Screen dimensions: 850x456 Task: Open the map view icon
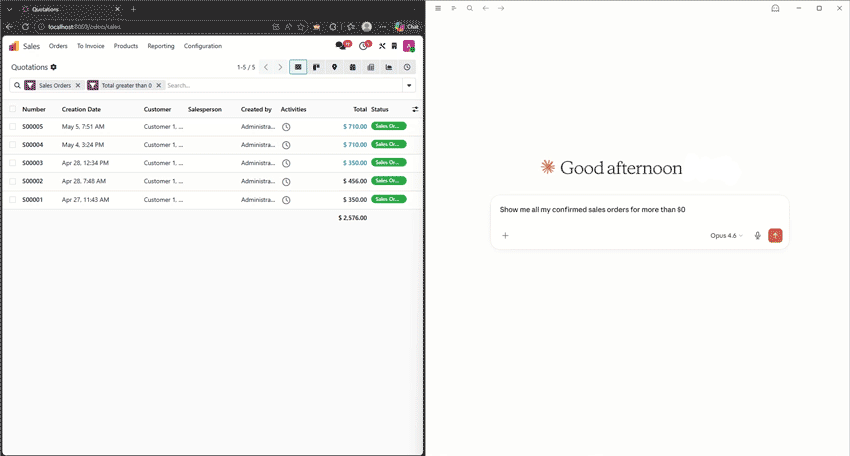334,67
